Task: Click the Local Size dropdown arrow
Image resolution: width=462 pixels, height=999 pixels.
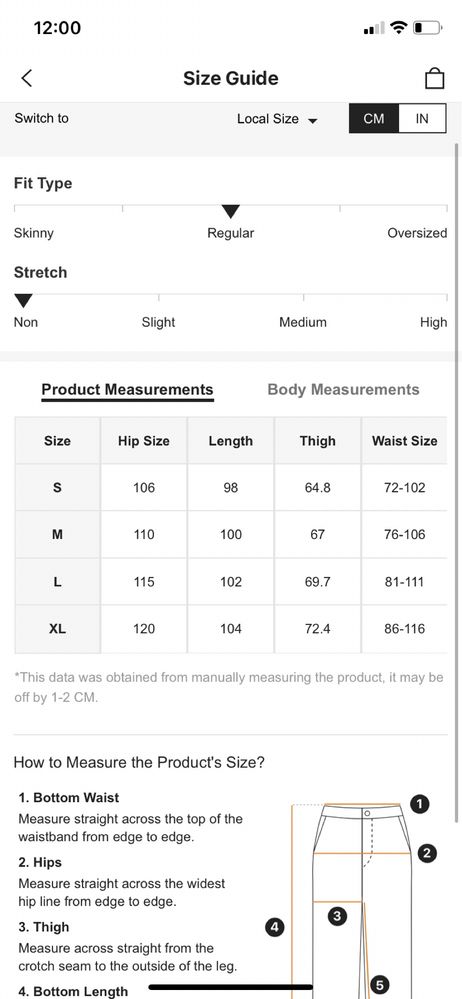Action: click(x=312, y=120)
